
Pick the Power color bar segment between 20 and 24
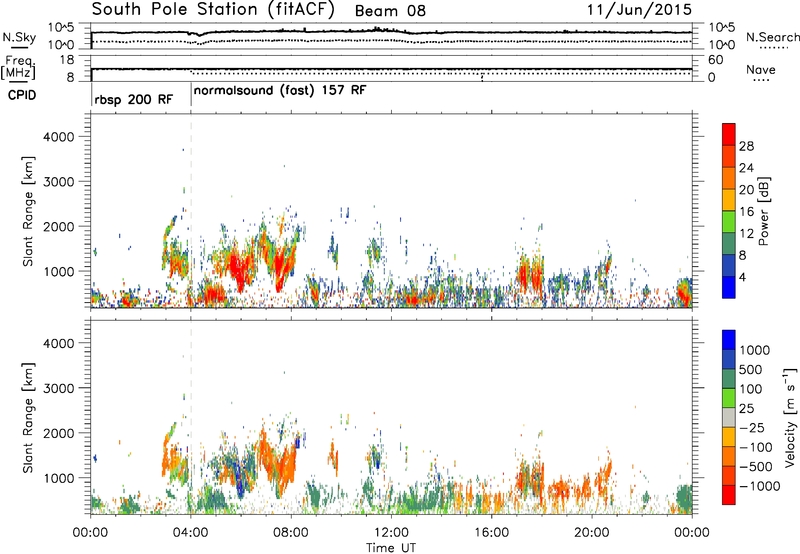729,179
